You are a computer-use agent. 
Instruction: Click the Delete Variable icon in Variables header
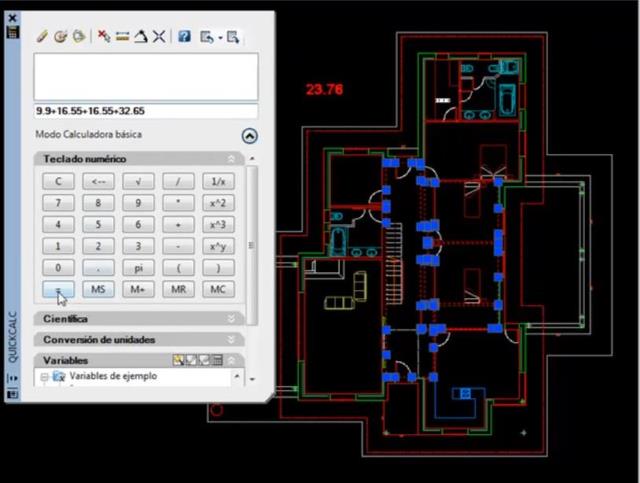pos(204,360)
